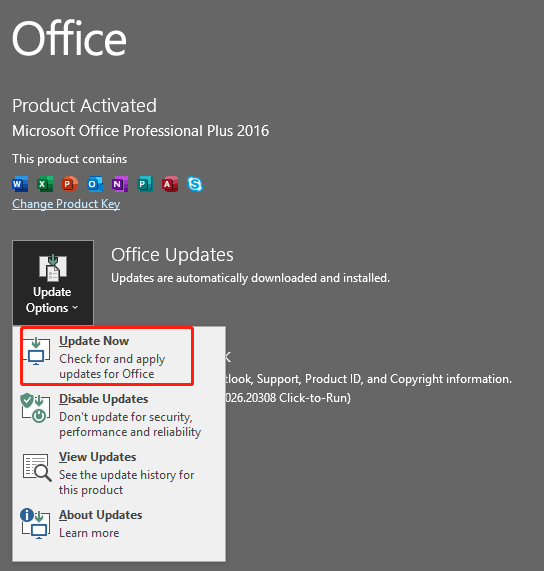Click the "Click-to-Run)" version text
This screenshot has width=544, height=571.
(x=315, y=398)
